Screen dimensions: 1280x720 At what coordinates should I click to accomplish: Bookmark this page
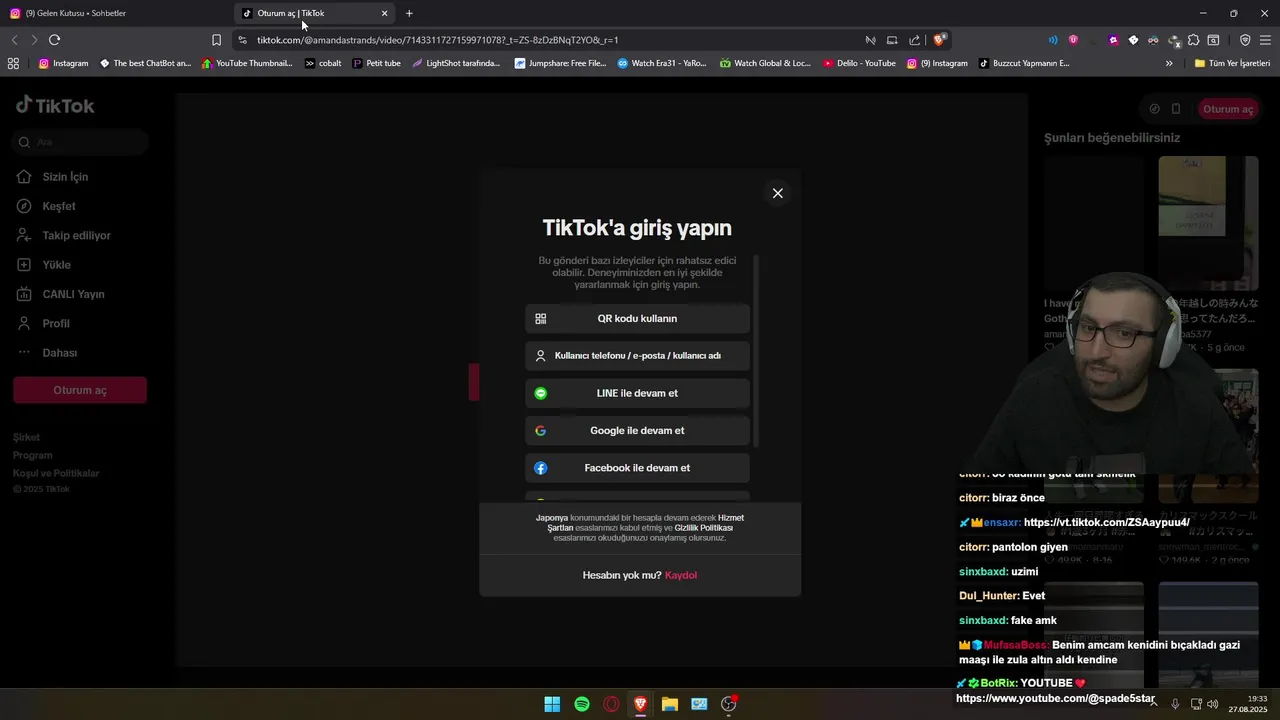coord(216,40)
